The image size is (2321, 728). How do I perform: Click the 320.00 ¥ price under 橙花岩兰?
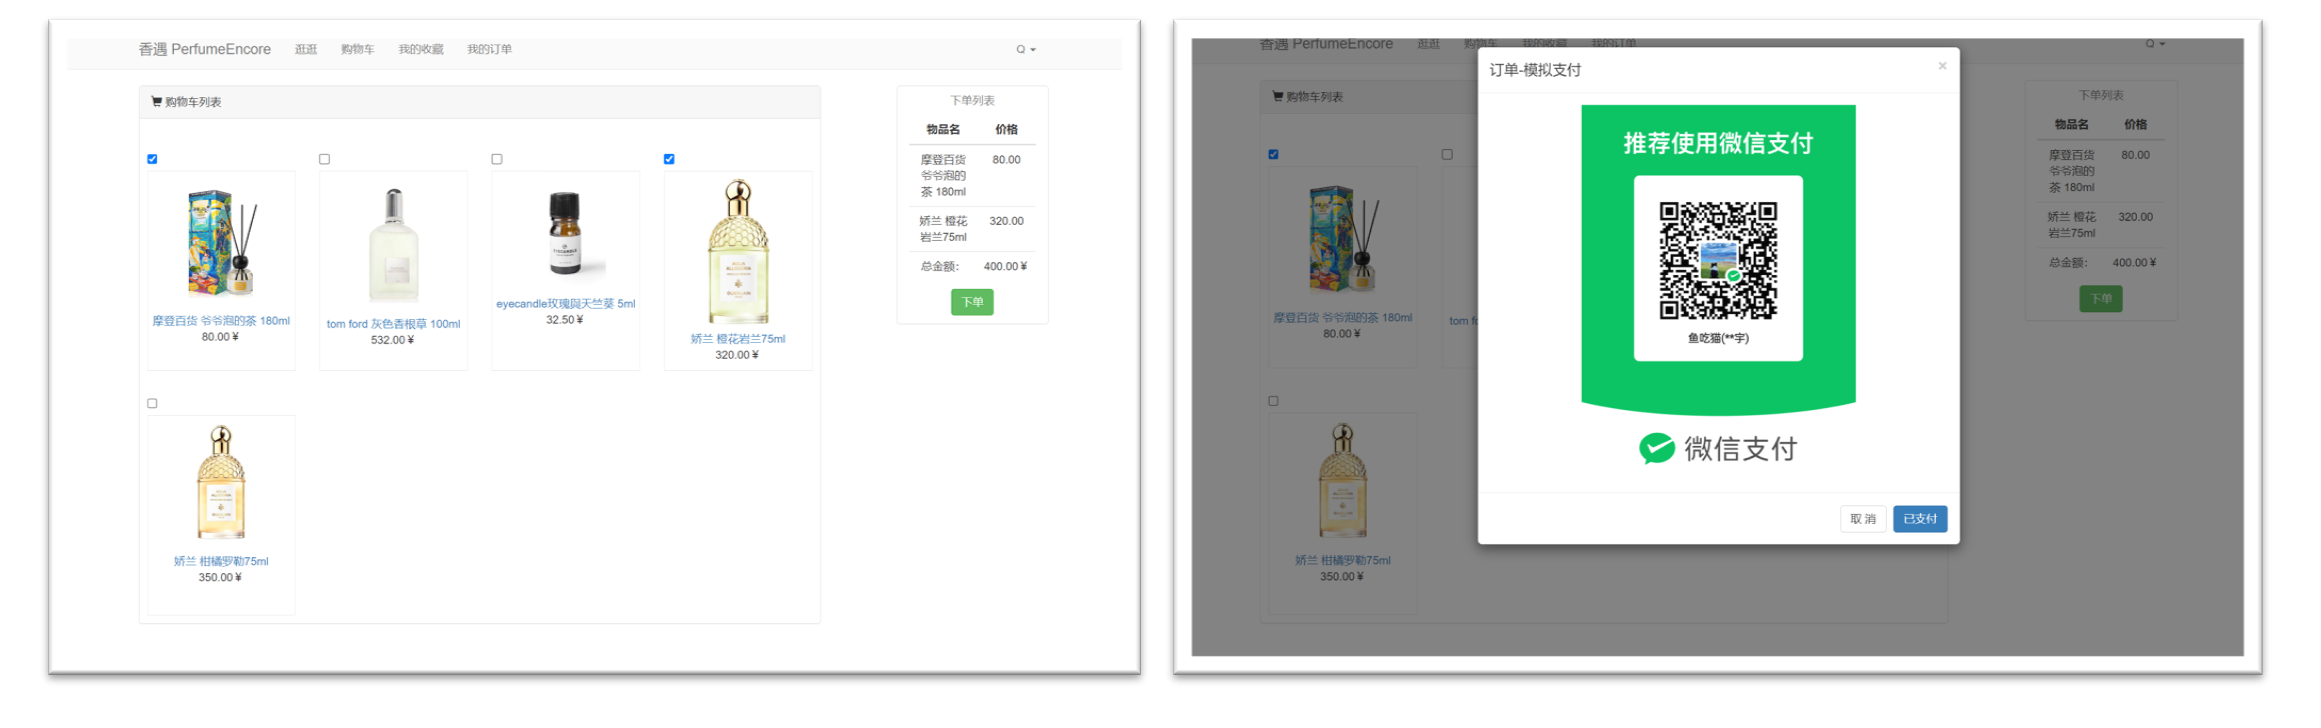(737, 355)
